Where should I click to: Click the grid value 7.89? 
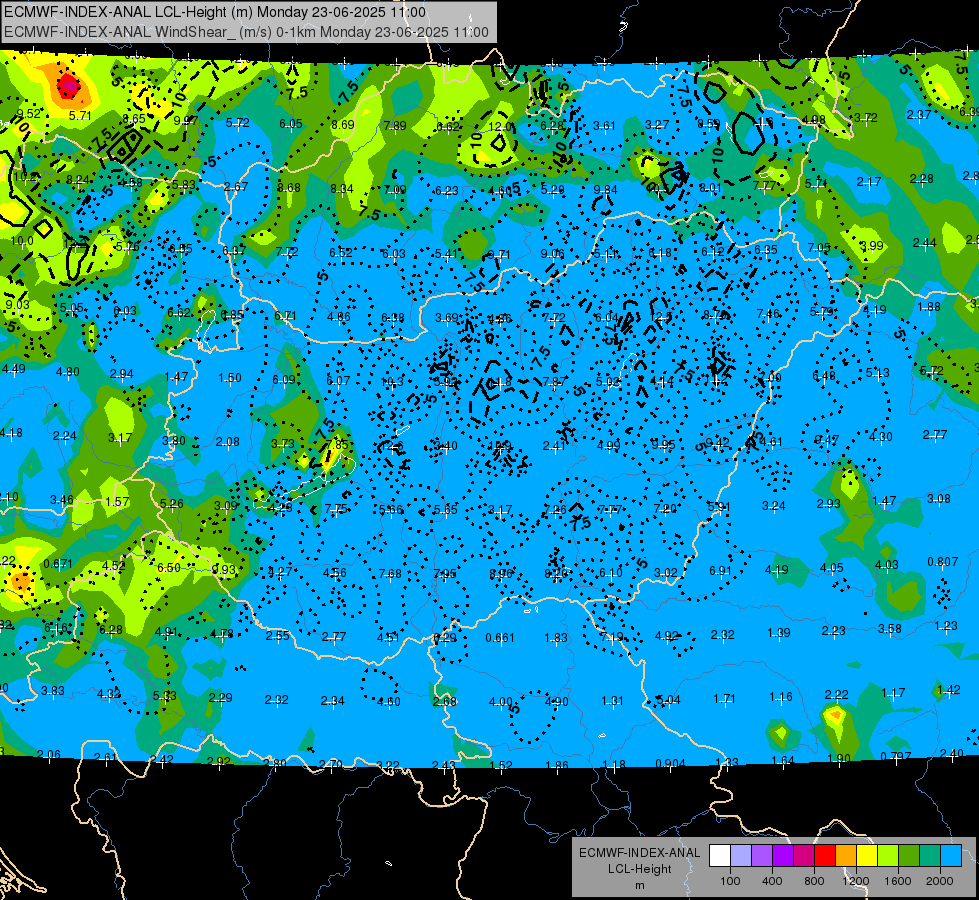point(395,126)
